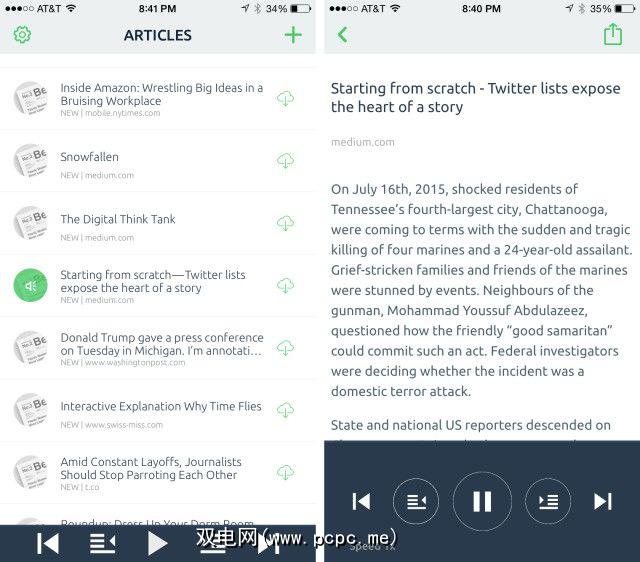Tap thumbnail of Inside Amazon article

(x=31, y=98)
